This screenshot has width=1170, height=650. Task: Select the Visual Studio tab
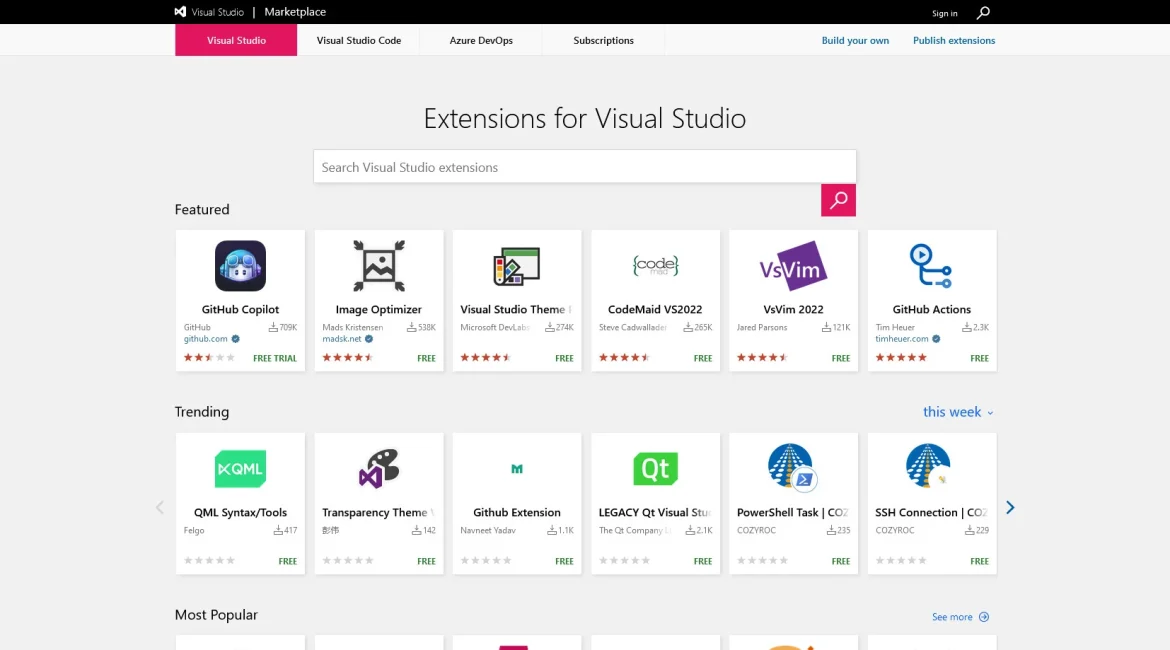[x=236, y=40]
